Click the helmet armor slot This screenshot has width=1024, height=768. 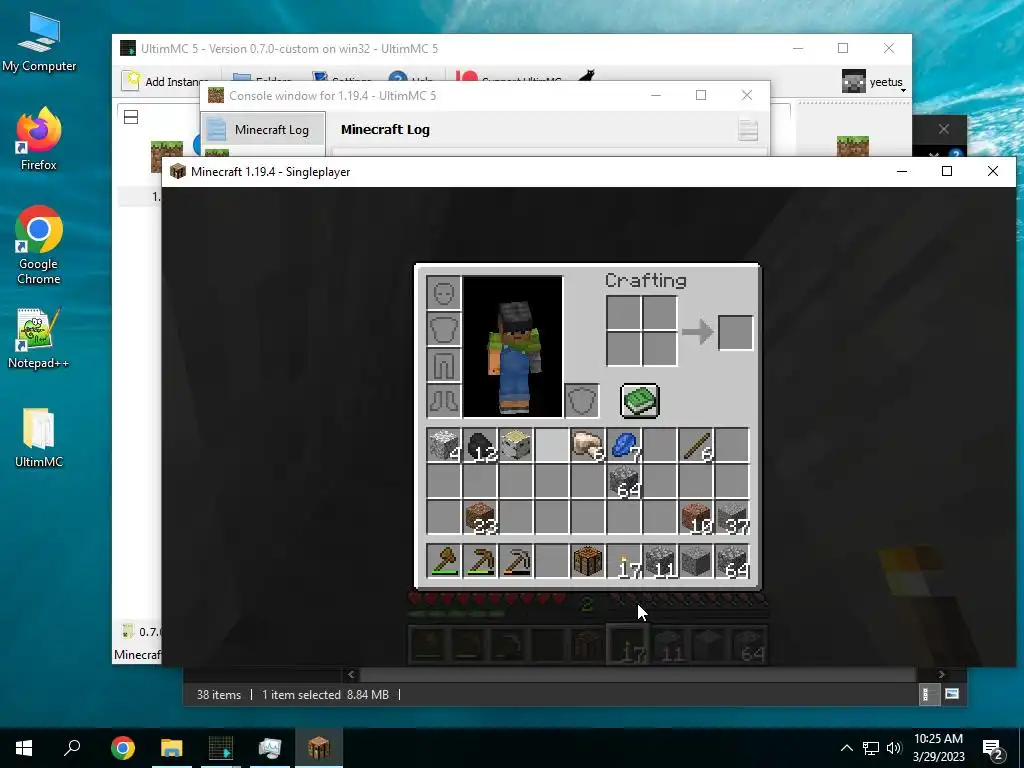click(x=444, y=293)
